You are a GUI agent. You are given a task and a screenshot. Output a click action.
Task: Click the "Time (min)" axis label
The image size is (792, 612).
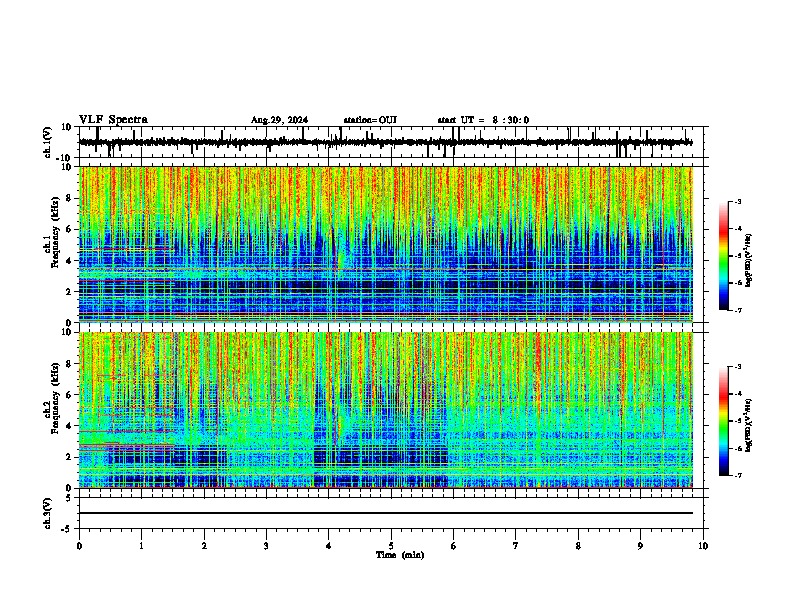pyautogui.click(x=400, y=555)
